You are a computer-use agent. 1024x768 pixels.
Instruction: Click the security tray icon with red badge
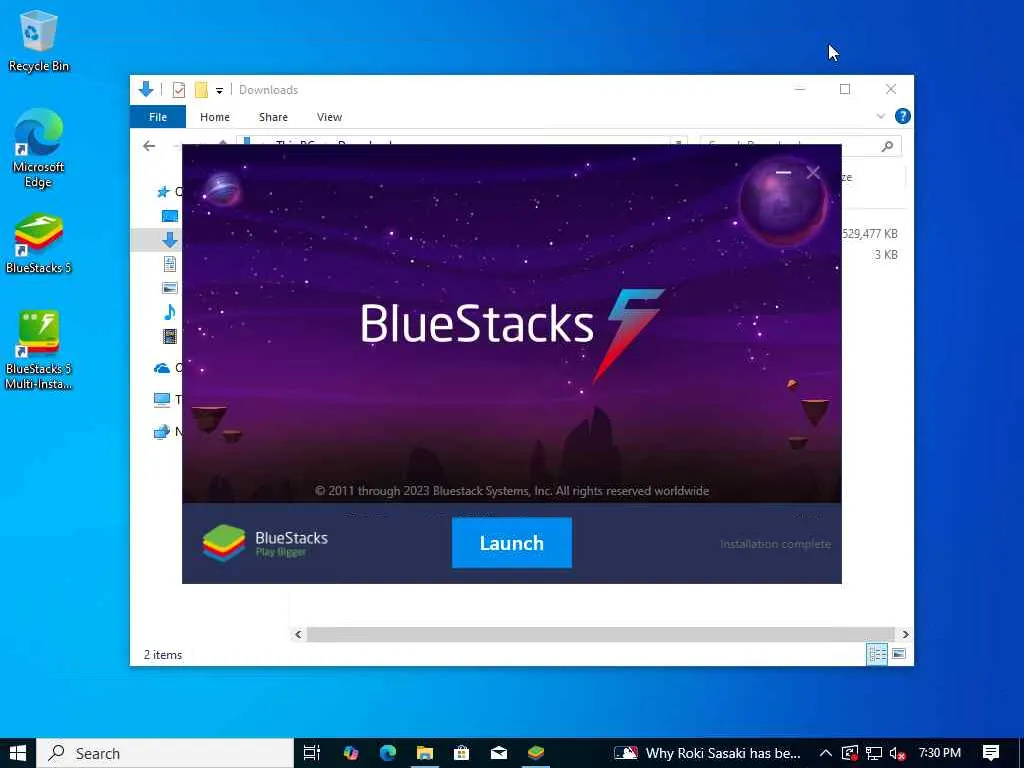[850, 754]
